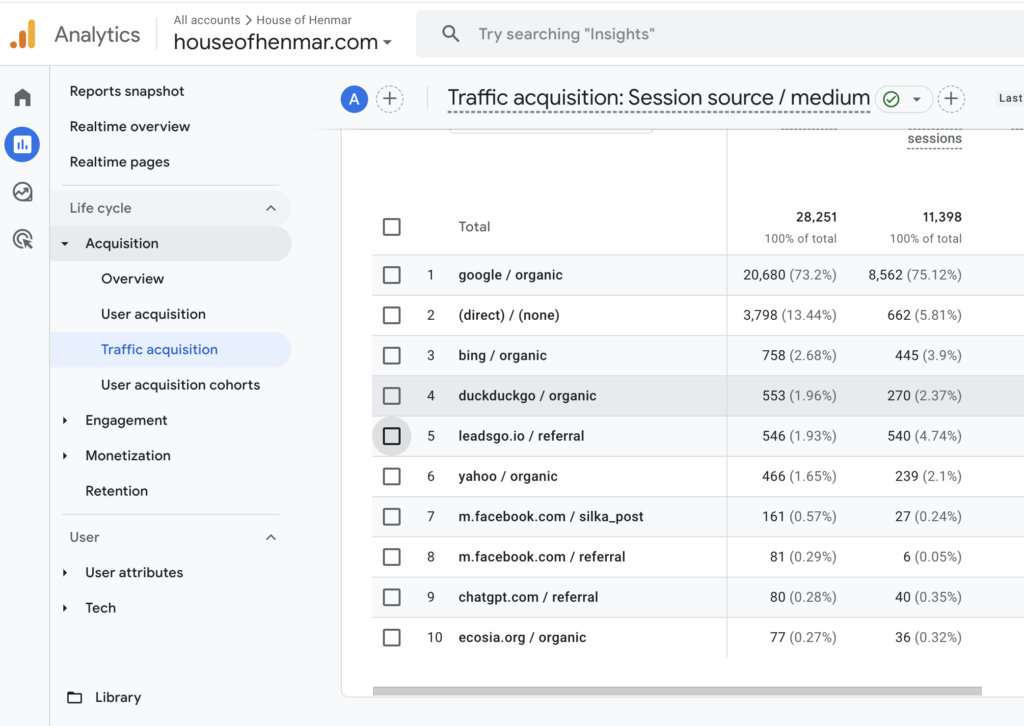Image resolution: width=1024 pixels, height=726 pixels.
Task: Check the (direct) / (none) row checkbox
Action: coord(392,315)
